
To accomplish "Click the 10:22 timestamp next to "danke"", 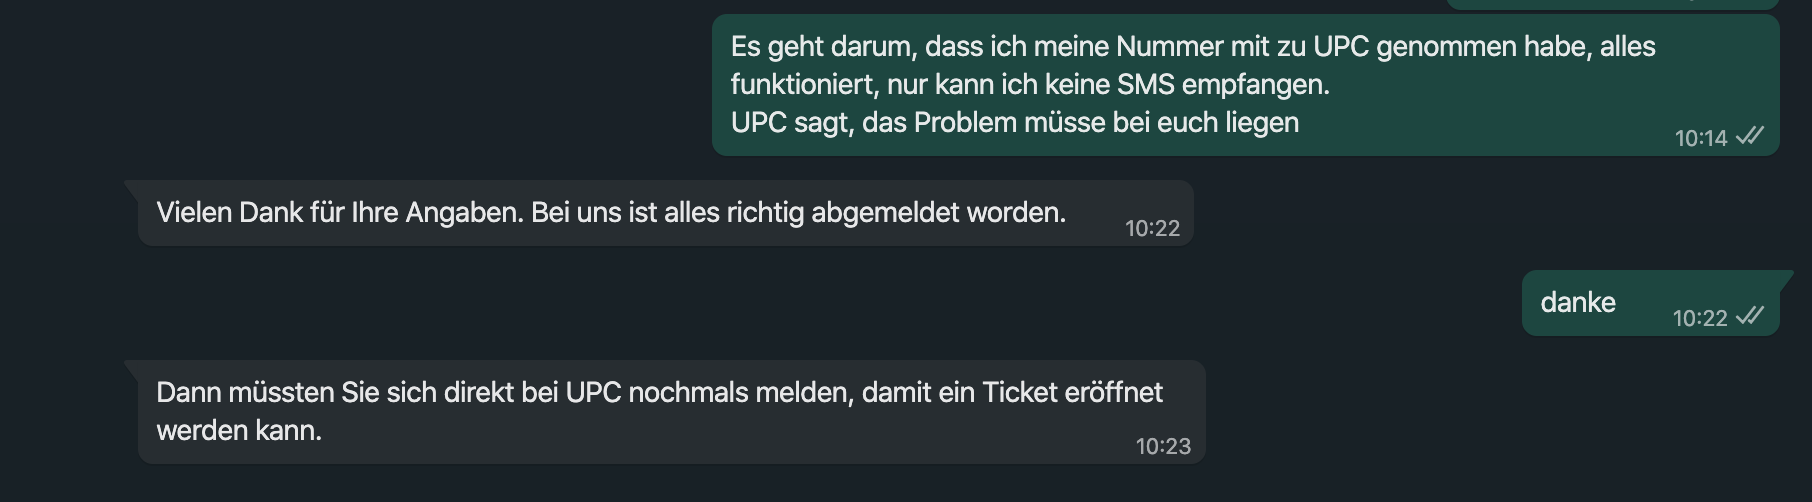I will (1699, 318).
